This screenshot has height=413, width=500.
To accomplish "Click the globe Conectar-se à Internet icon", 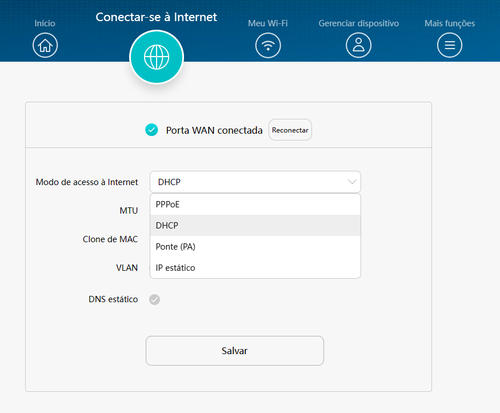I will [x=157, y=57].
